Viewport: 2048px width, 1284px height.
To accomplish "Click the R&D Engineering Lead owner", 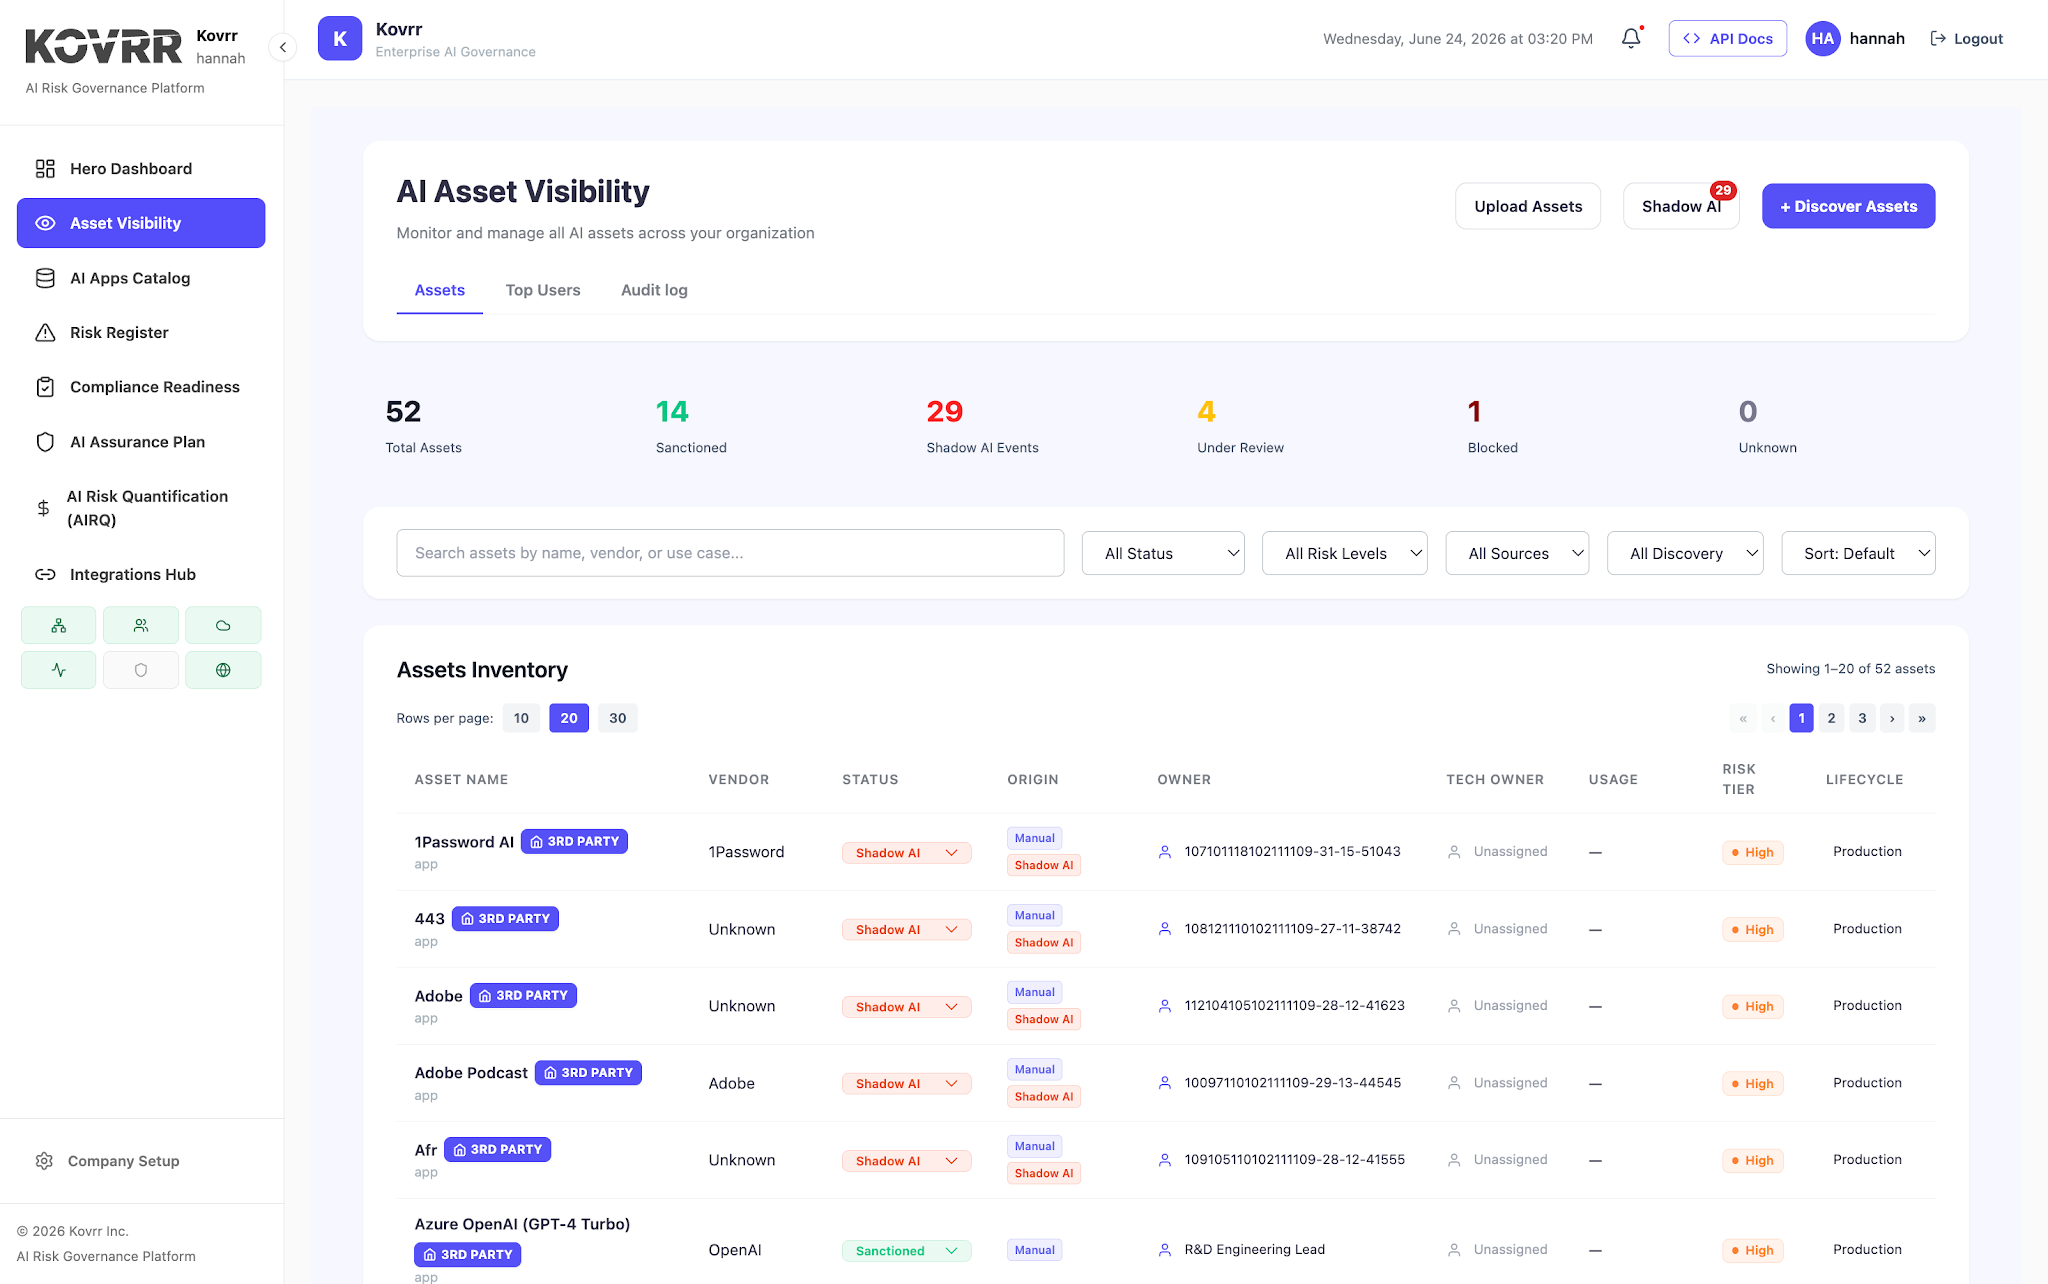I will click(1254, 1250).
